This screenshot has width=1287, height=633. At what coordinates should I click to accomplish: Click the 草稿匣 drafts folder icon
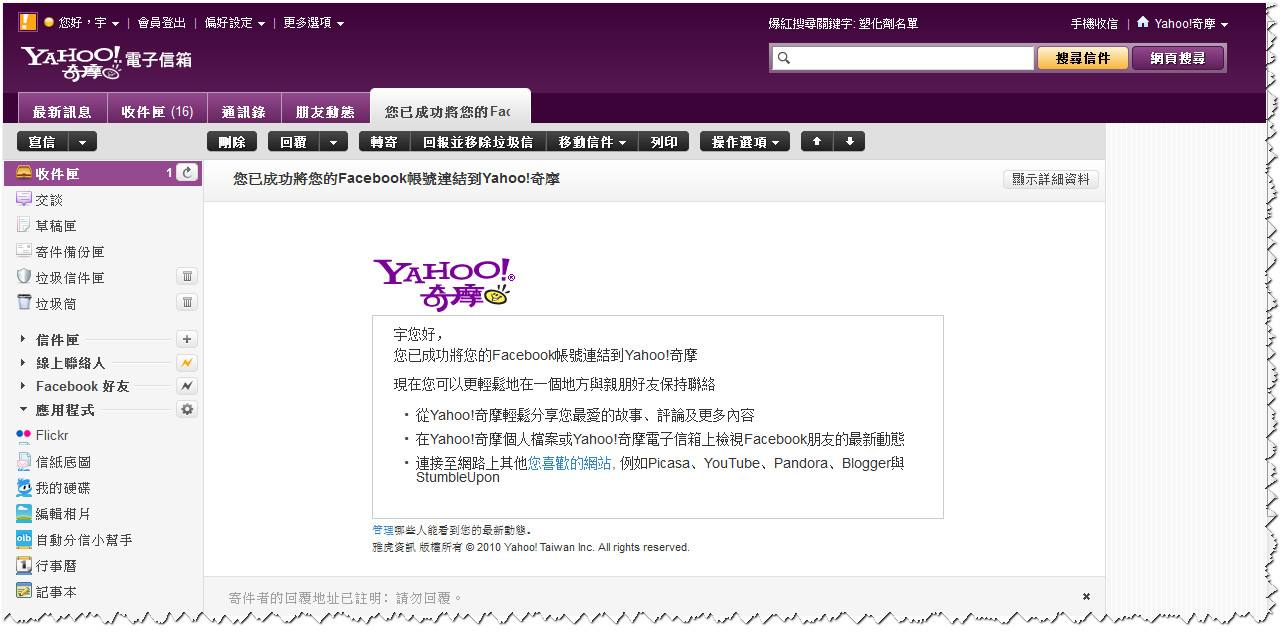pos(24,225)
